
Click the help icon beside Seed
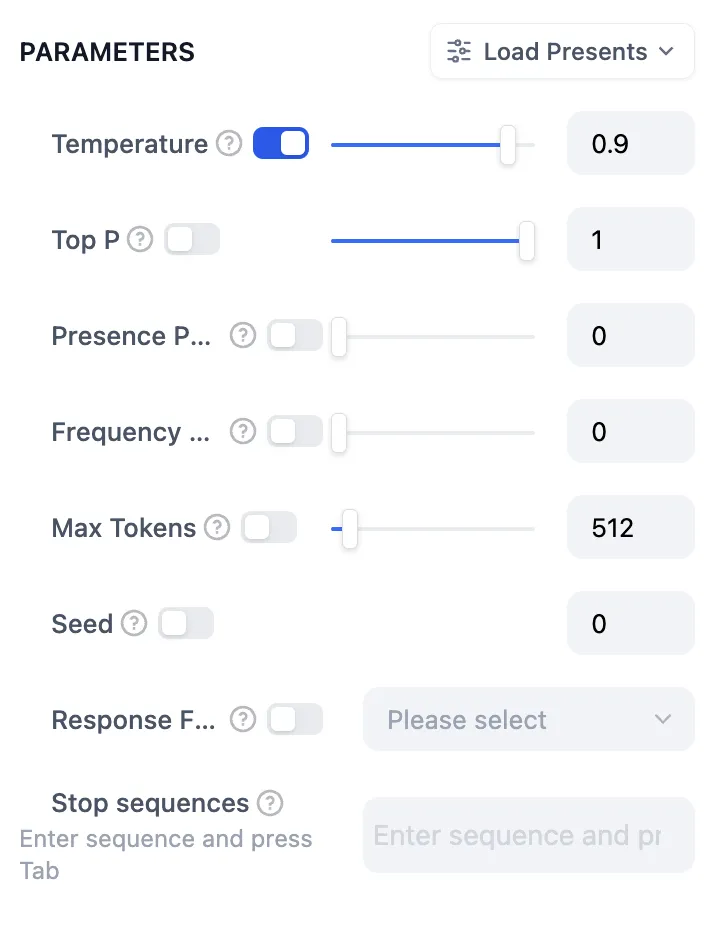134,624
